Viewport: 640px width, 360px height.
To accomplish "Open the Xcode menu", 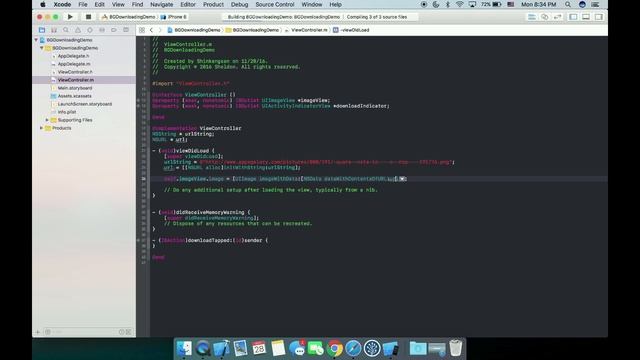I will click(62, 4).
